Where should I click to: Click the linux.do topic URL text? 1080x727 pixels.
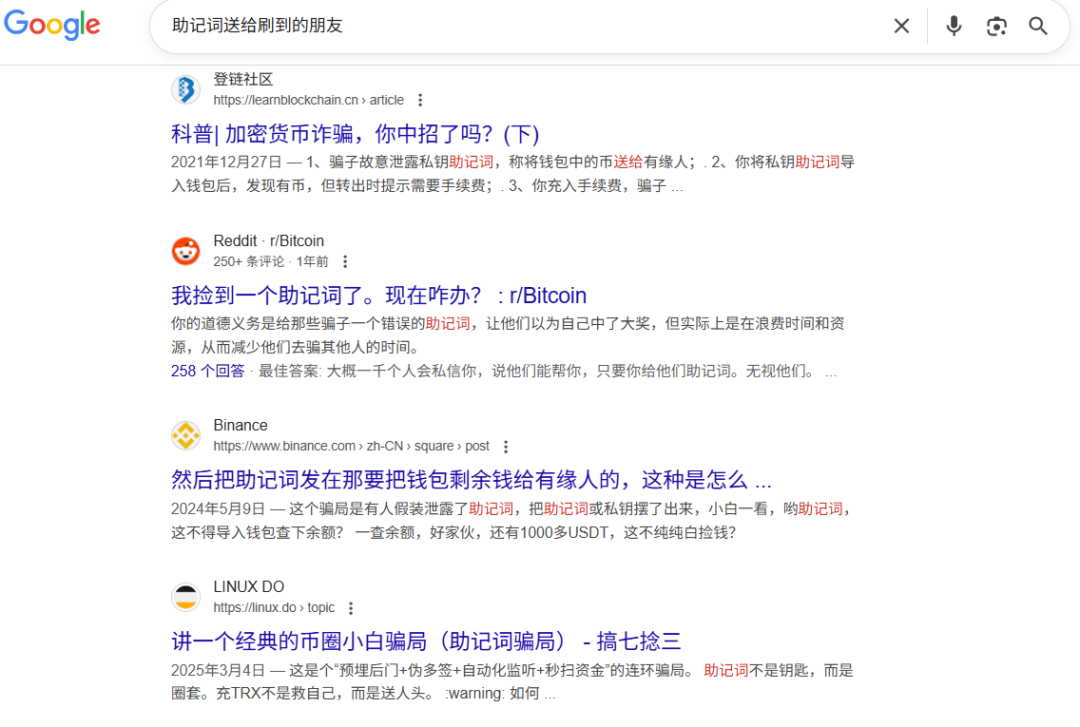coord(274,608)
